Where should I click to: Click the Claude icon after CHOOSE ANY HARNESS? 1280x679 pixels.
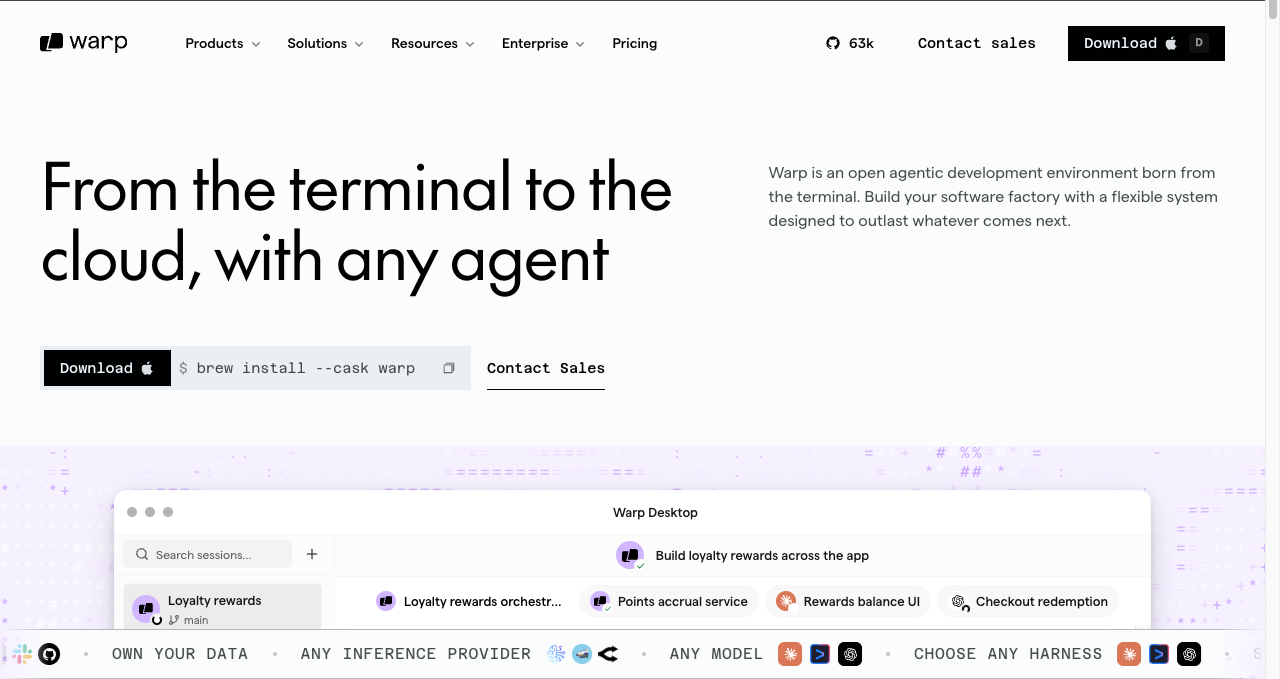pos(1129,654)
